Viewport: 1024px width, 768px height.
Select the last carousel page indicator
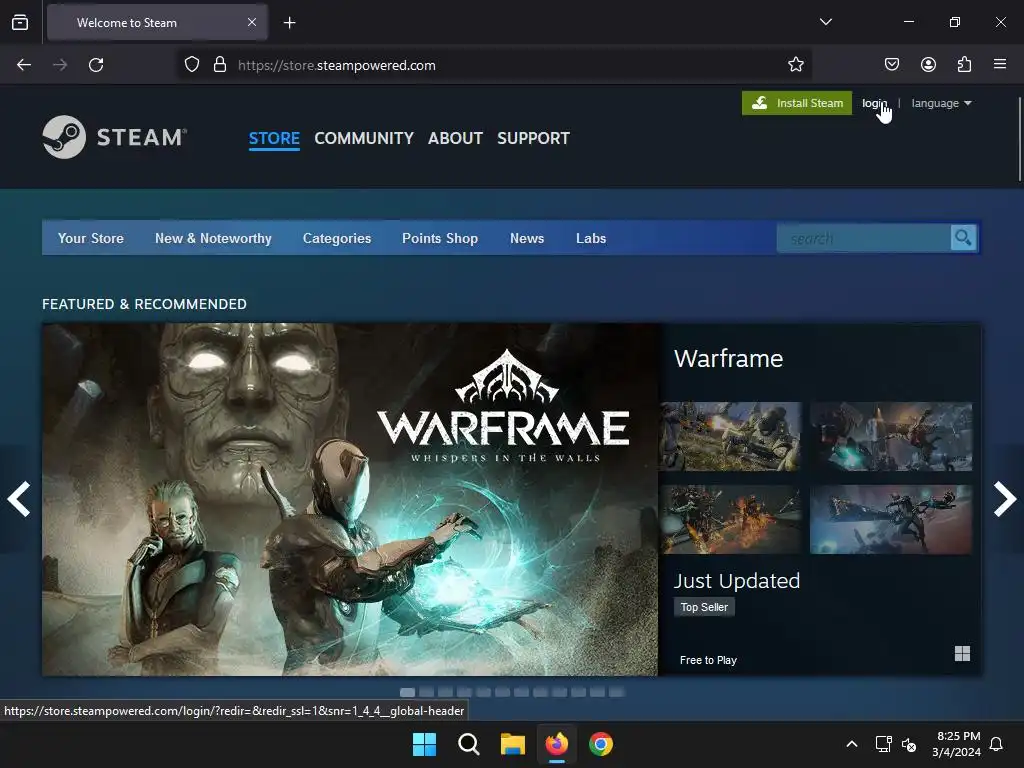click(616, 692)
